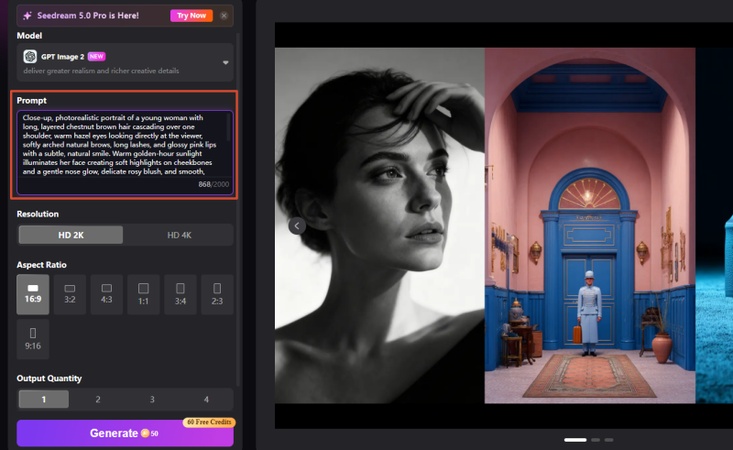Click the Generate button

pyautogui.click(x=125, y=433)
